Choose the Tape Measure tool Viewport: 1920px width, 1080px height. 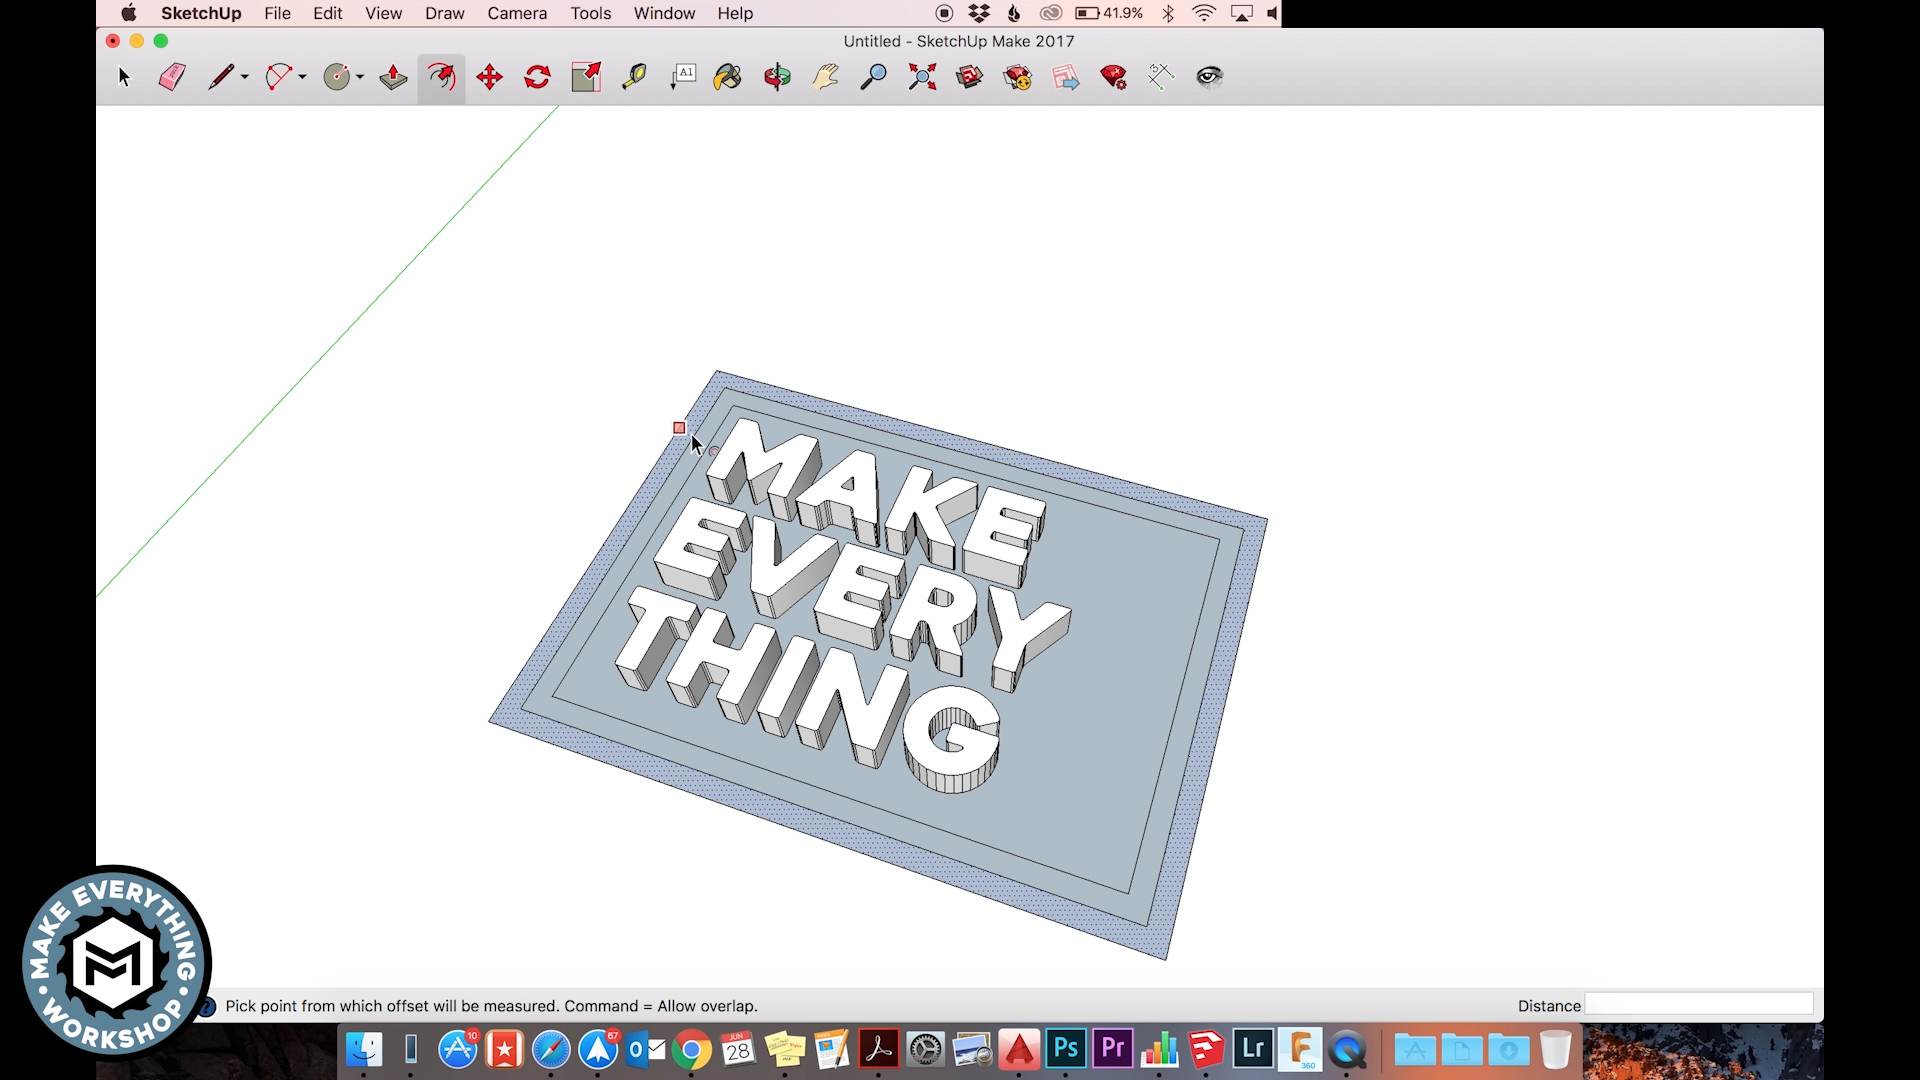pos(634,77)
